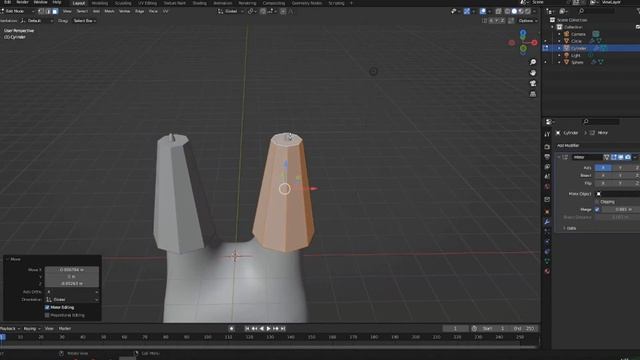Click play animation button in timeline
Image resolution: width=640 pixels, height=360 pixels.
coord(269,329)
